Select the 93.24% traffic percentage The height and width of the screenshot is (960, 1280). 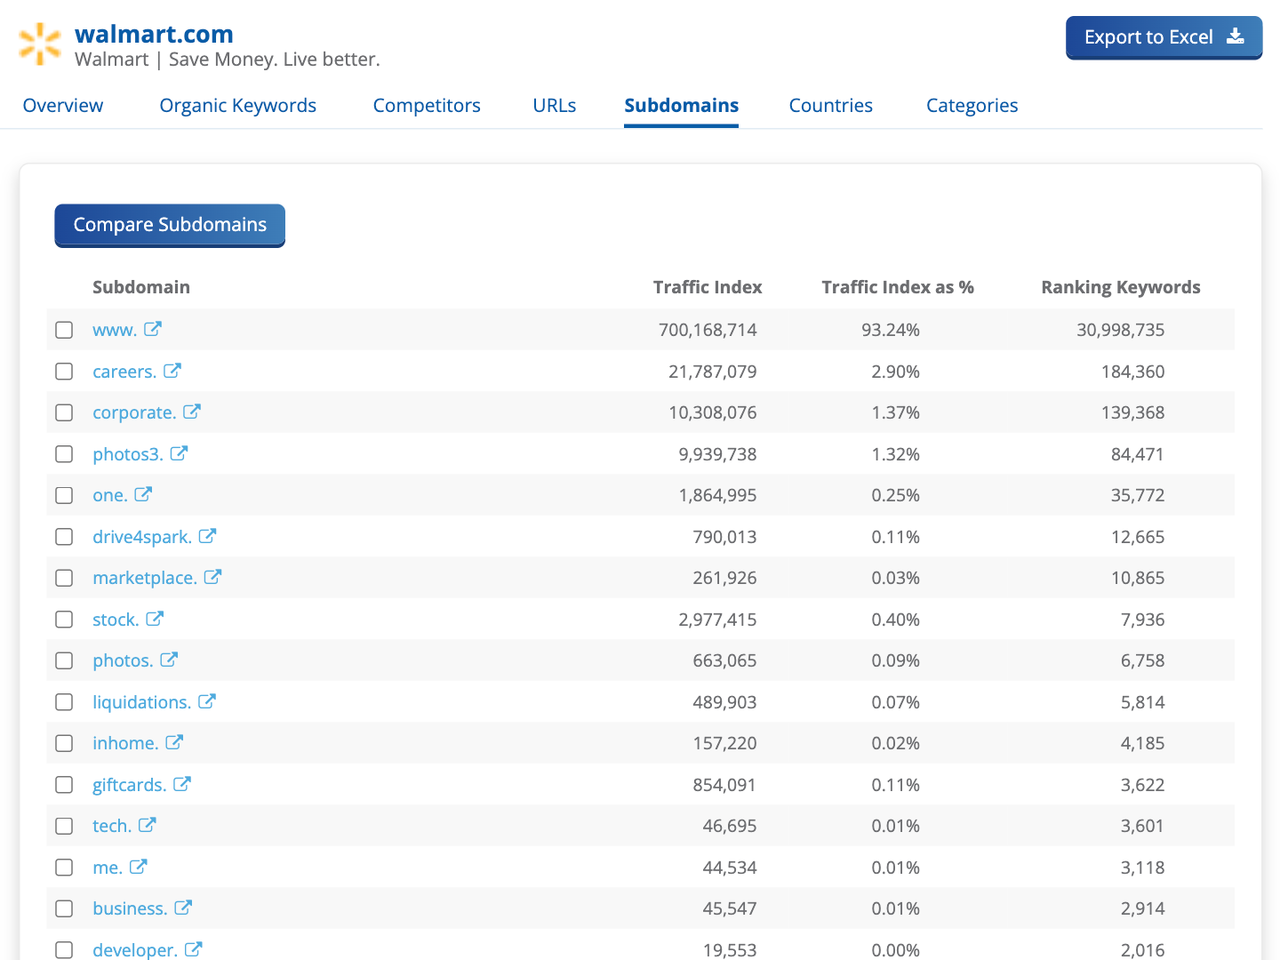pyautogui.click(x=890, y=330)
